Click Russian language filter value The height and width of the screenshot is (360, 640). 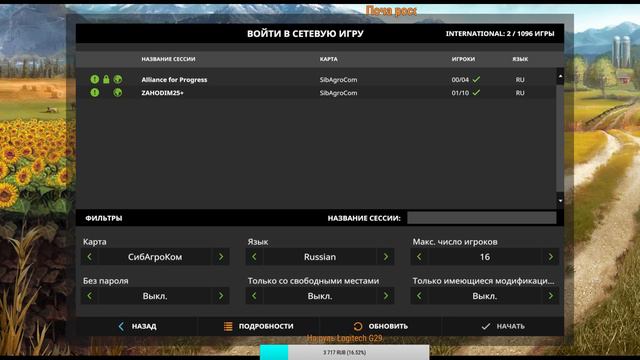click(x=320, y=257)
